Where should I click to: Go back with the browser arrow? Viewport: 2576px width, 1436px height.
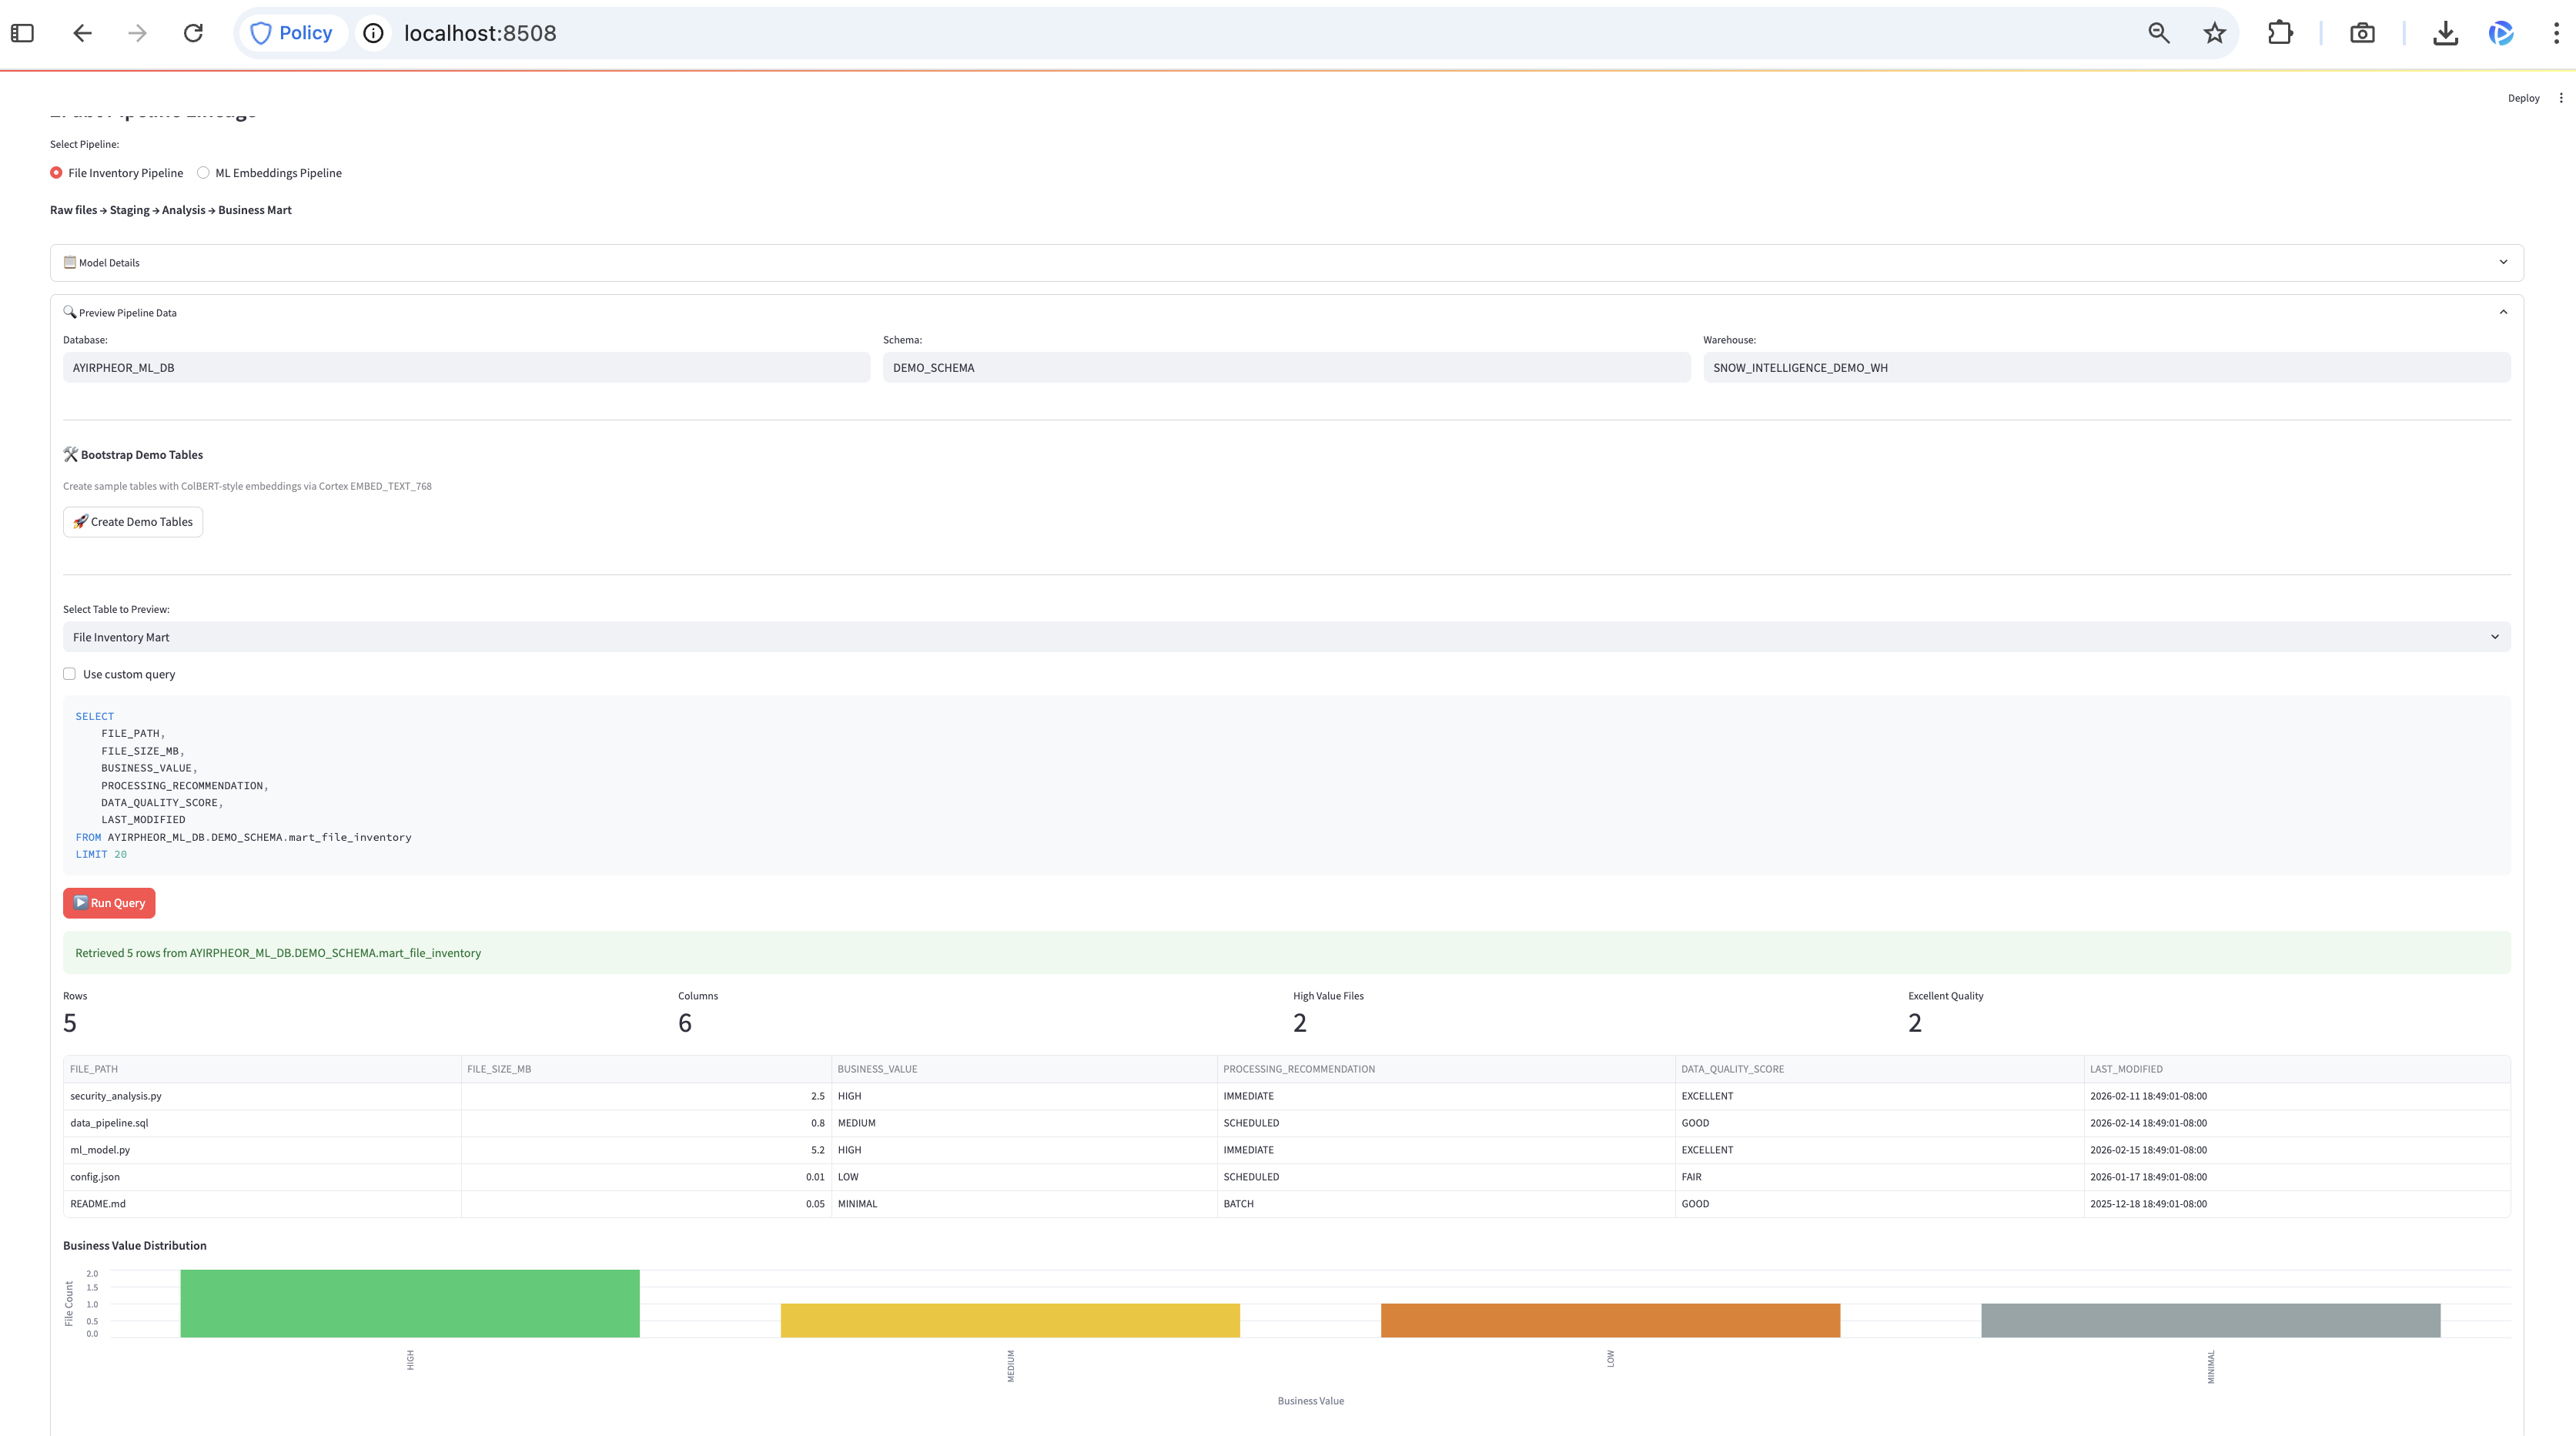83,33
